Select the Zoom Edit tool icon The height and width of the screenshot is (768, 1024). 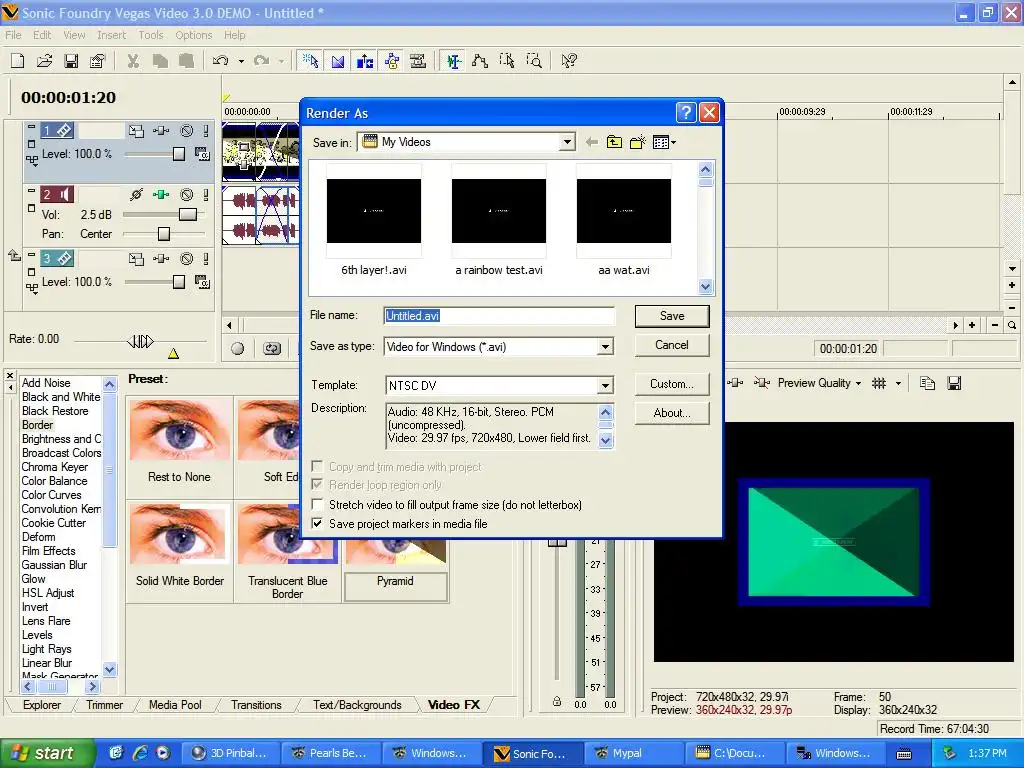coord(534,61)
